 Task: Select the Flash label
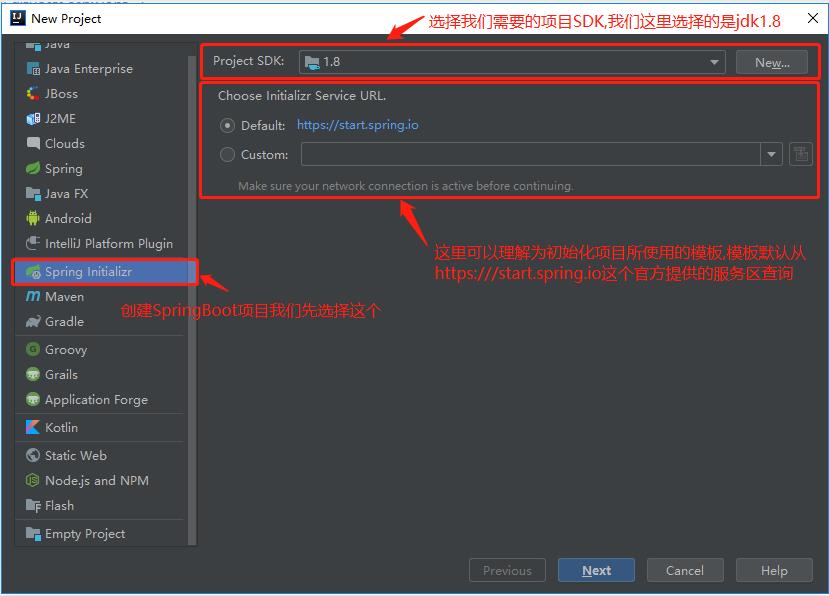pyautogui.click(x=59, y=506)
